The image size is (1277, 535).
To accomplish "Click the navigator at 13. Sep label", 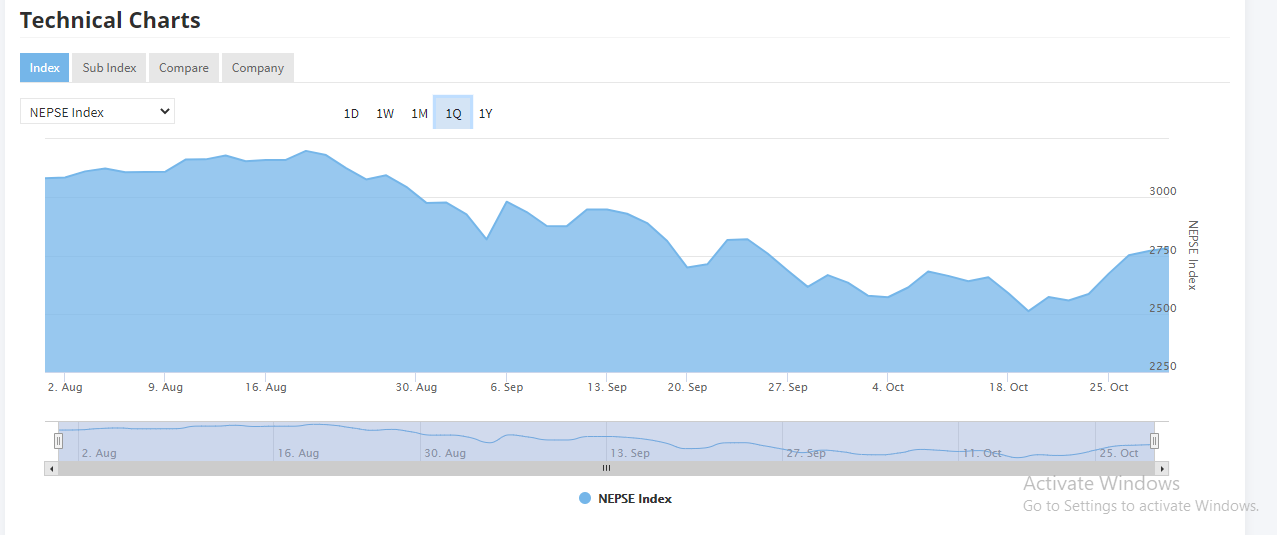I will point(630,453).
